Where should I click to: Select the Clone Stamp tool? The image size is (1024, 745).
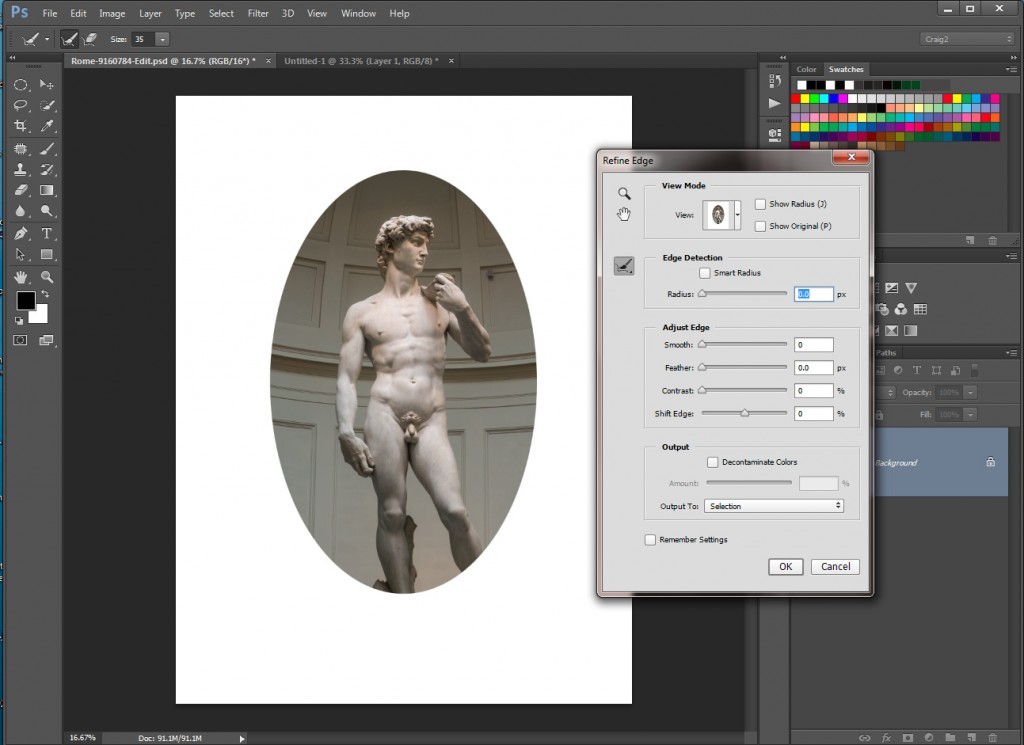point(21,170)
